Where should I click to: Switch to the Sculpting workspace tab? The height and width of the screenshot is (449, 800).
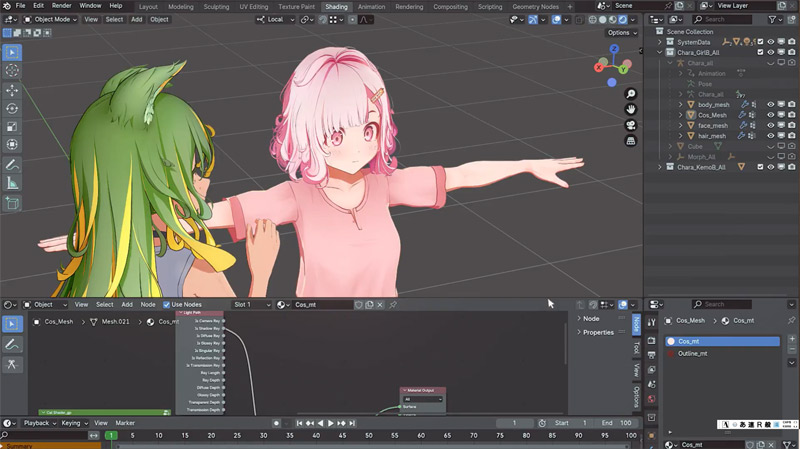[x=216, y=7]
